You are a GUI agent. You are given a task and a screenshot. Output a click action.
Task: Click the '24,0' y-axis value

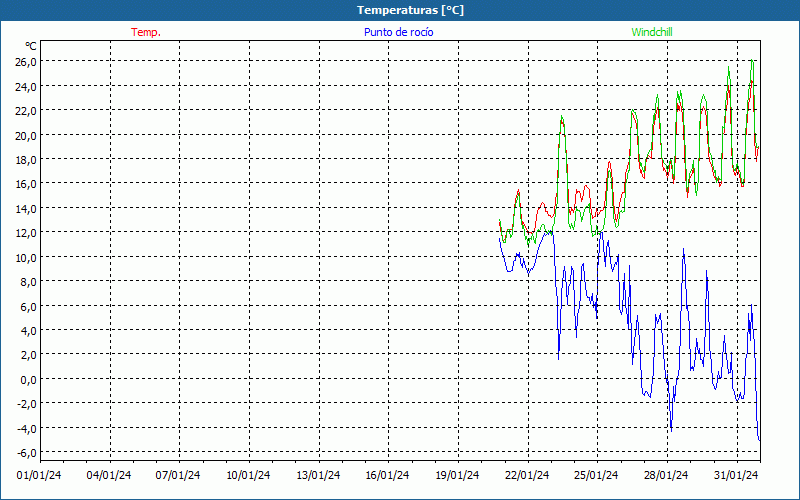point(27,86)
